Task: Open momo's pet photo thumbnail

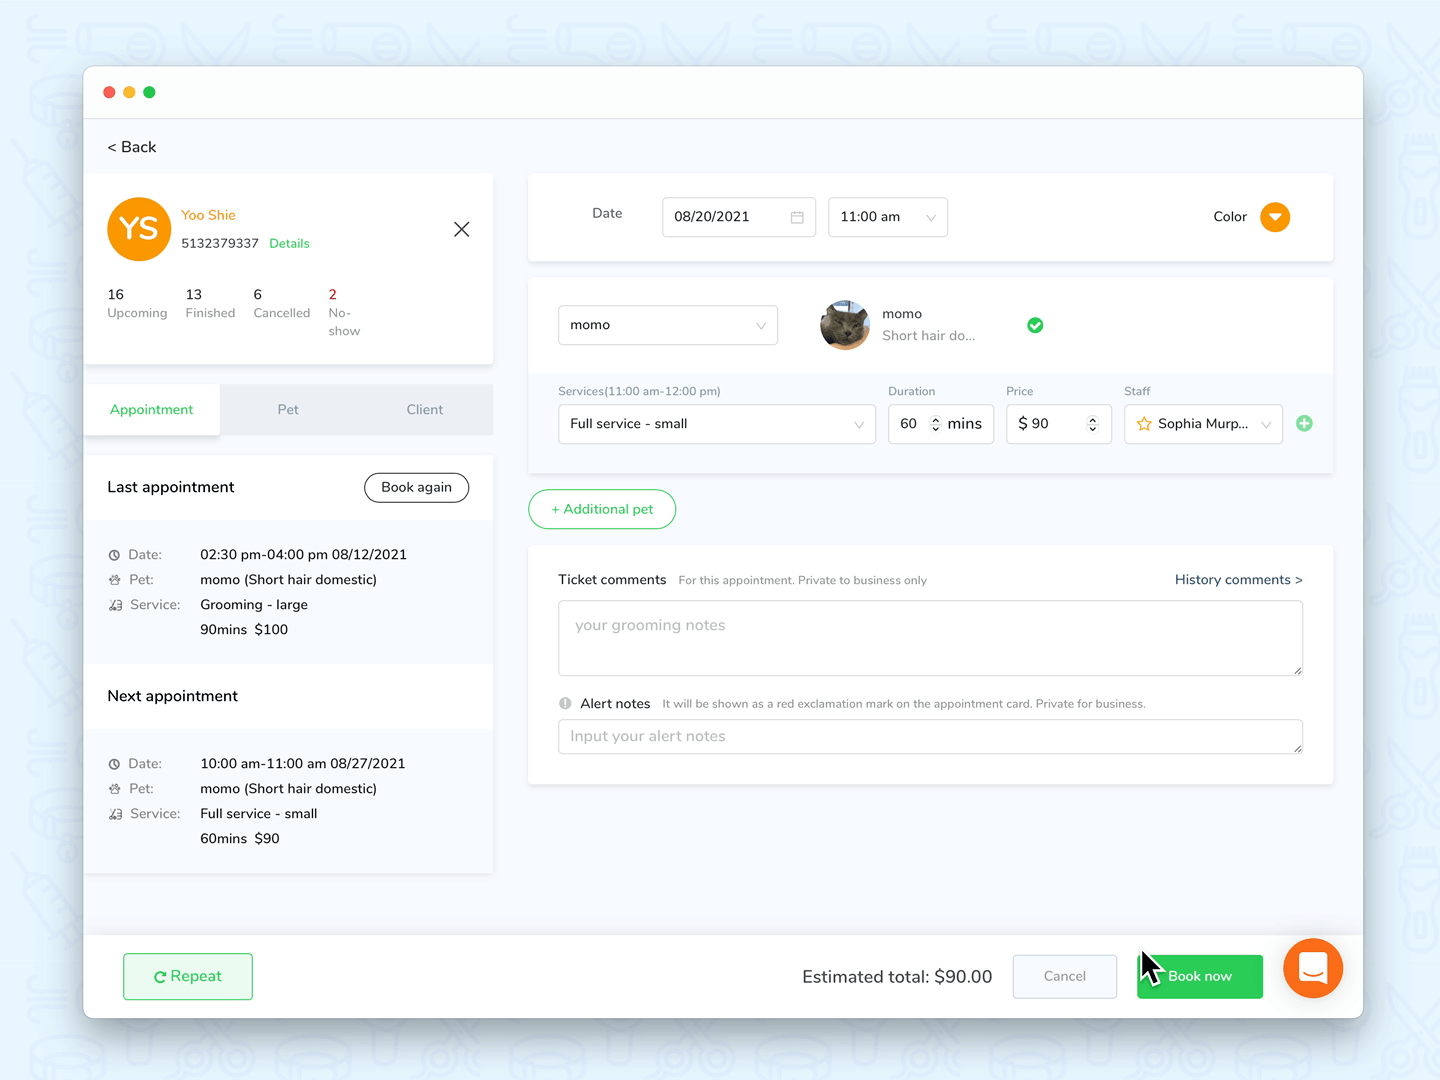Action: pos(845,325)
